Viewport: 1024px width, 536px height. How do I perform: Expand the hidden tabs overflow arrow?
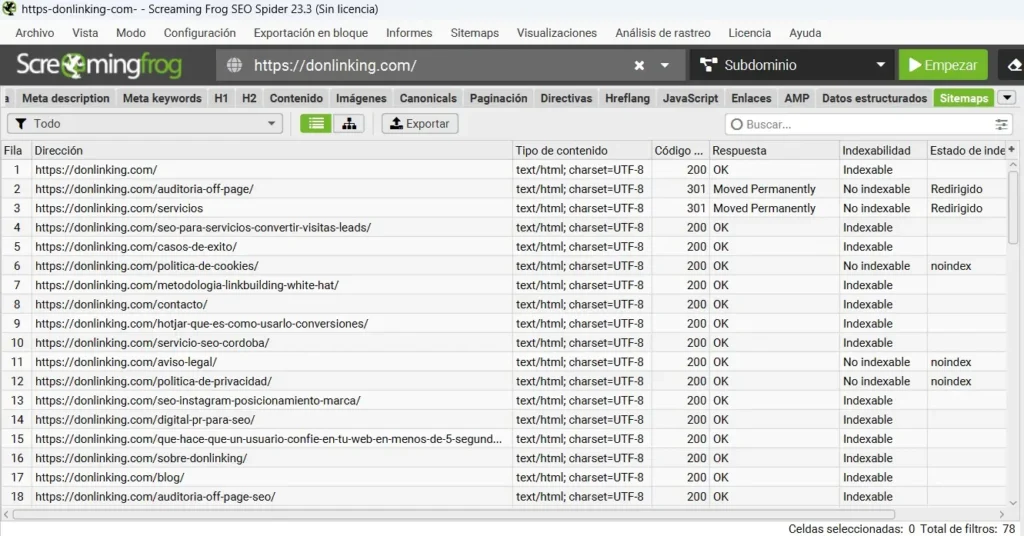1007,98
